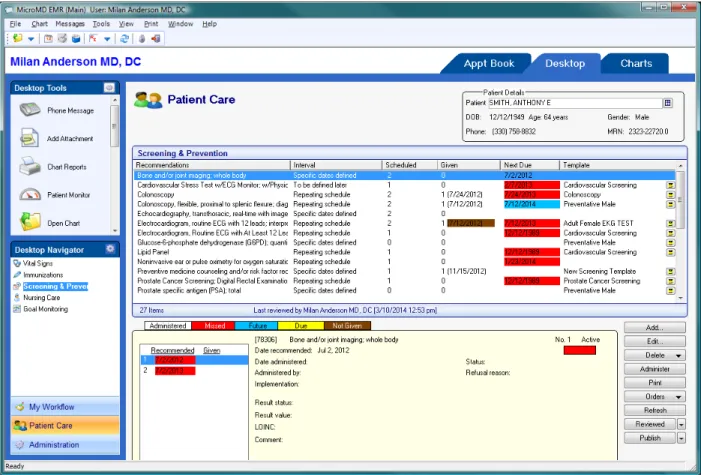This screenshot has height=475, width=701.
Task: Click the Rx prescription toolbar icon
Action: click(93, 38)
